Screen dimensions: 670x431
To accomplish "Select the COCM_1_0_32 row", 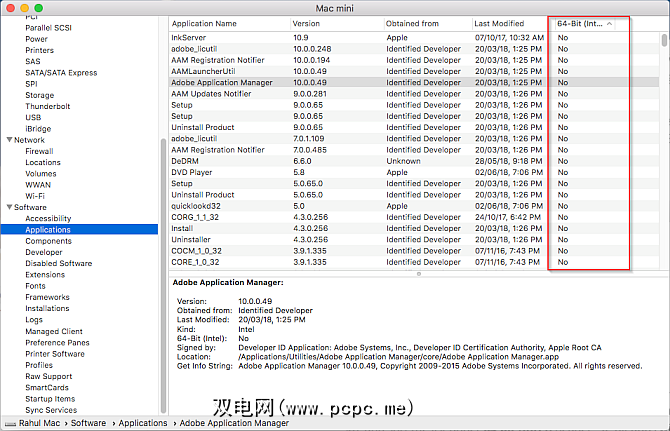I will [x=414, y=251].
